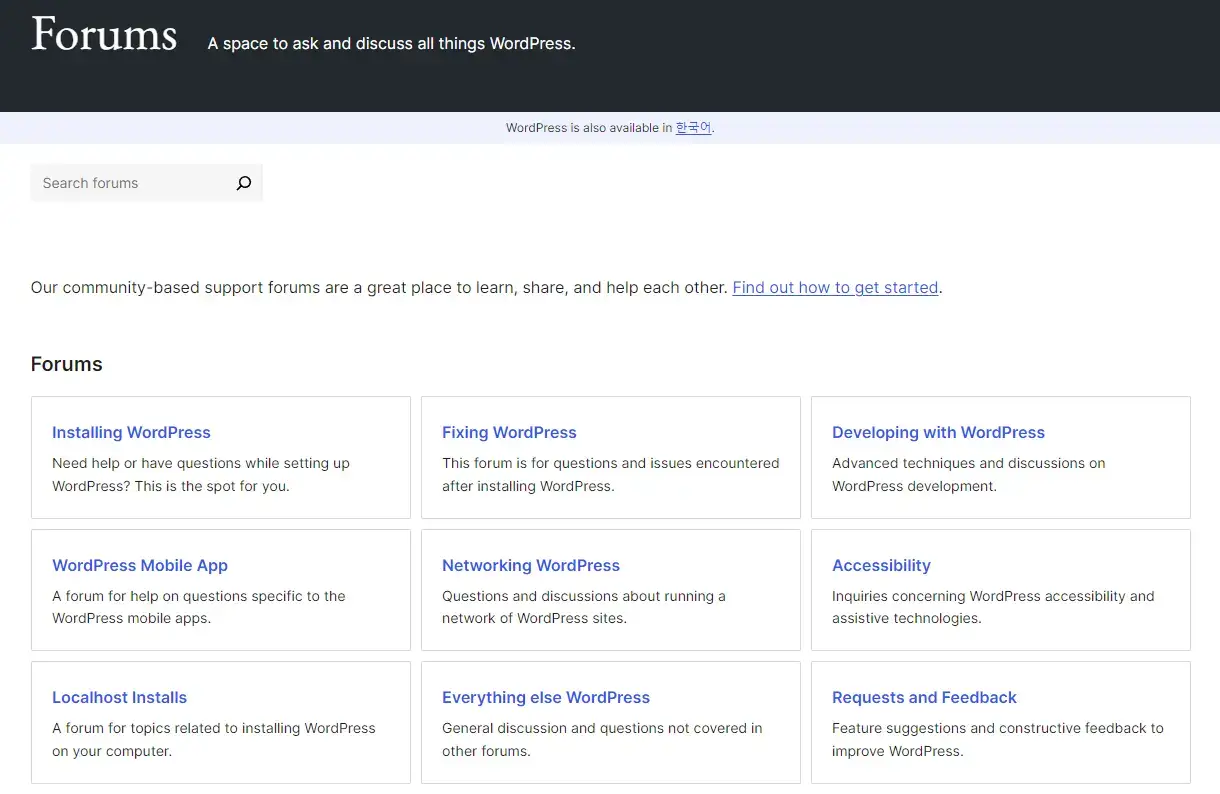Open the Forums page title in header
This screenshot has height=794, width=1220.
(104, 35)
